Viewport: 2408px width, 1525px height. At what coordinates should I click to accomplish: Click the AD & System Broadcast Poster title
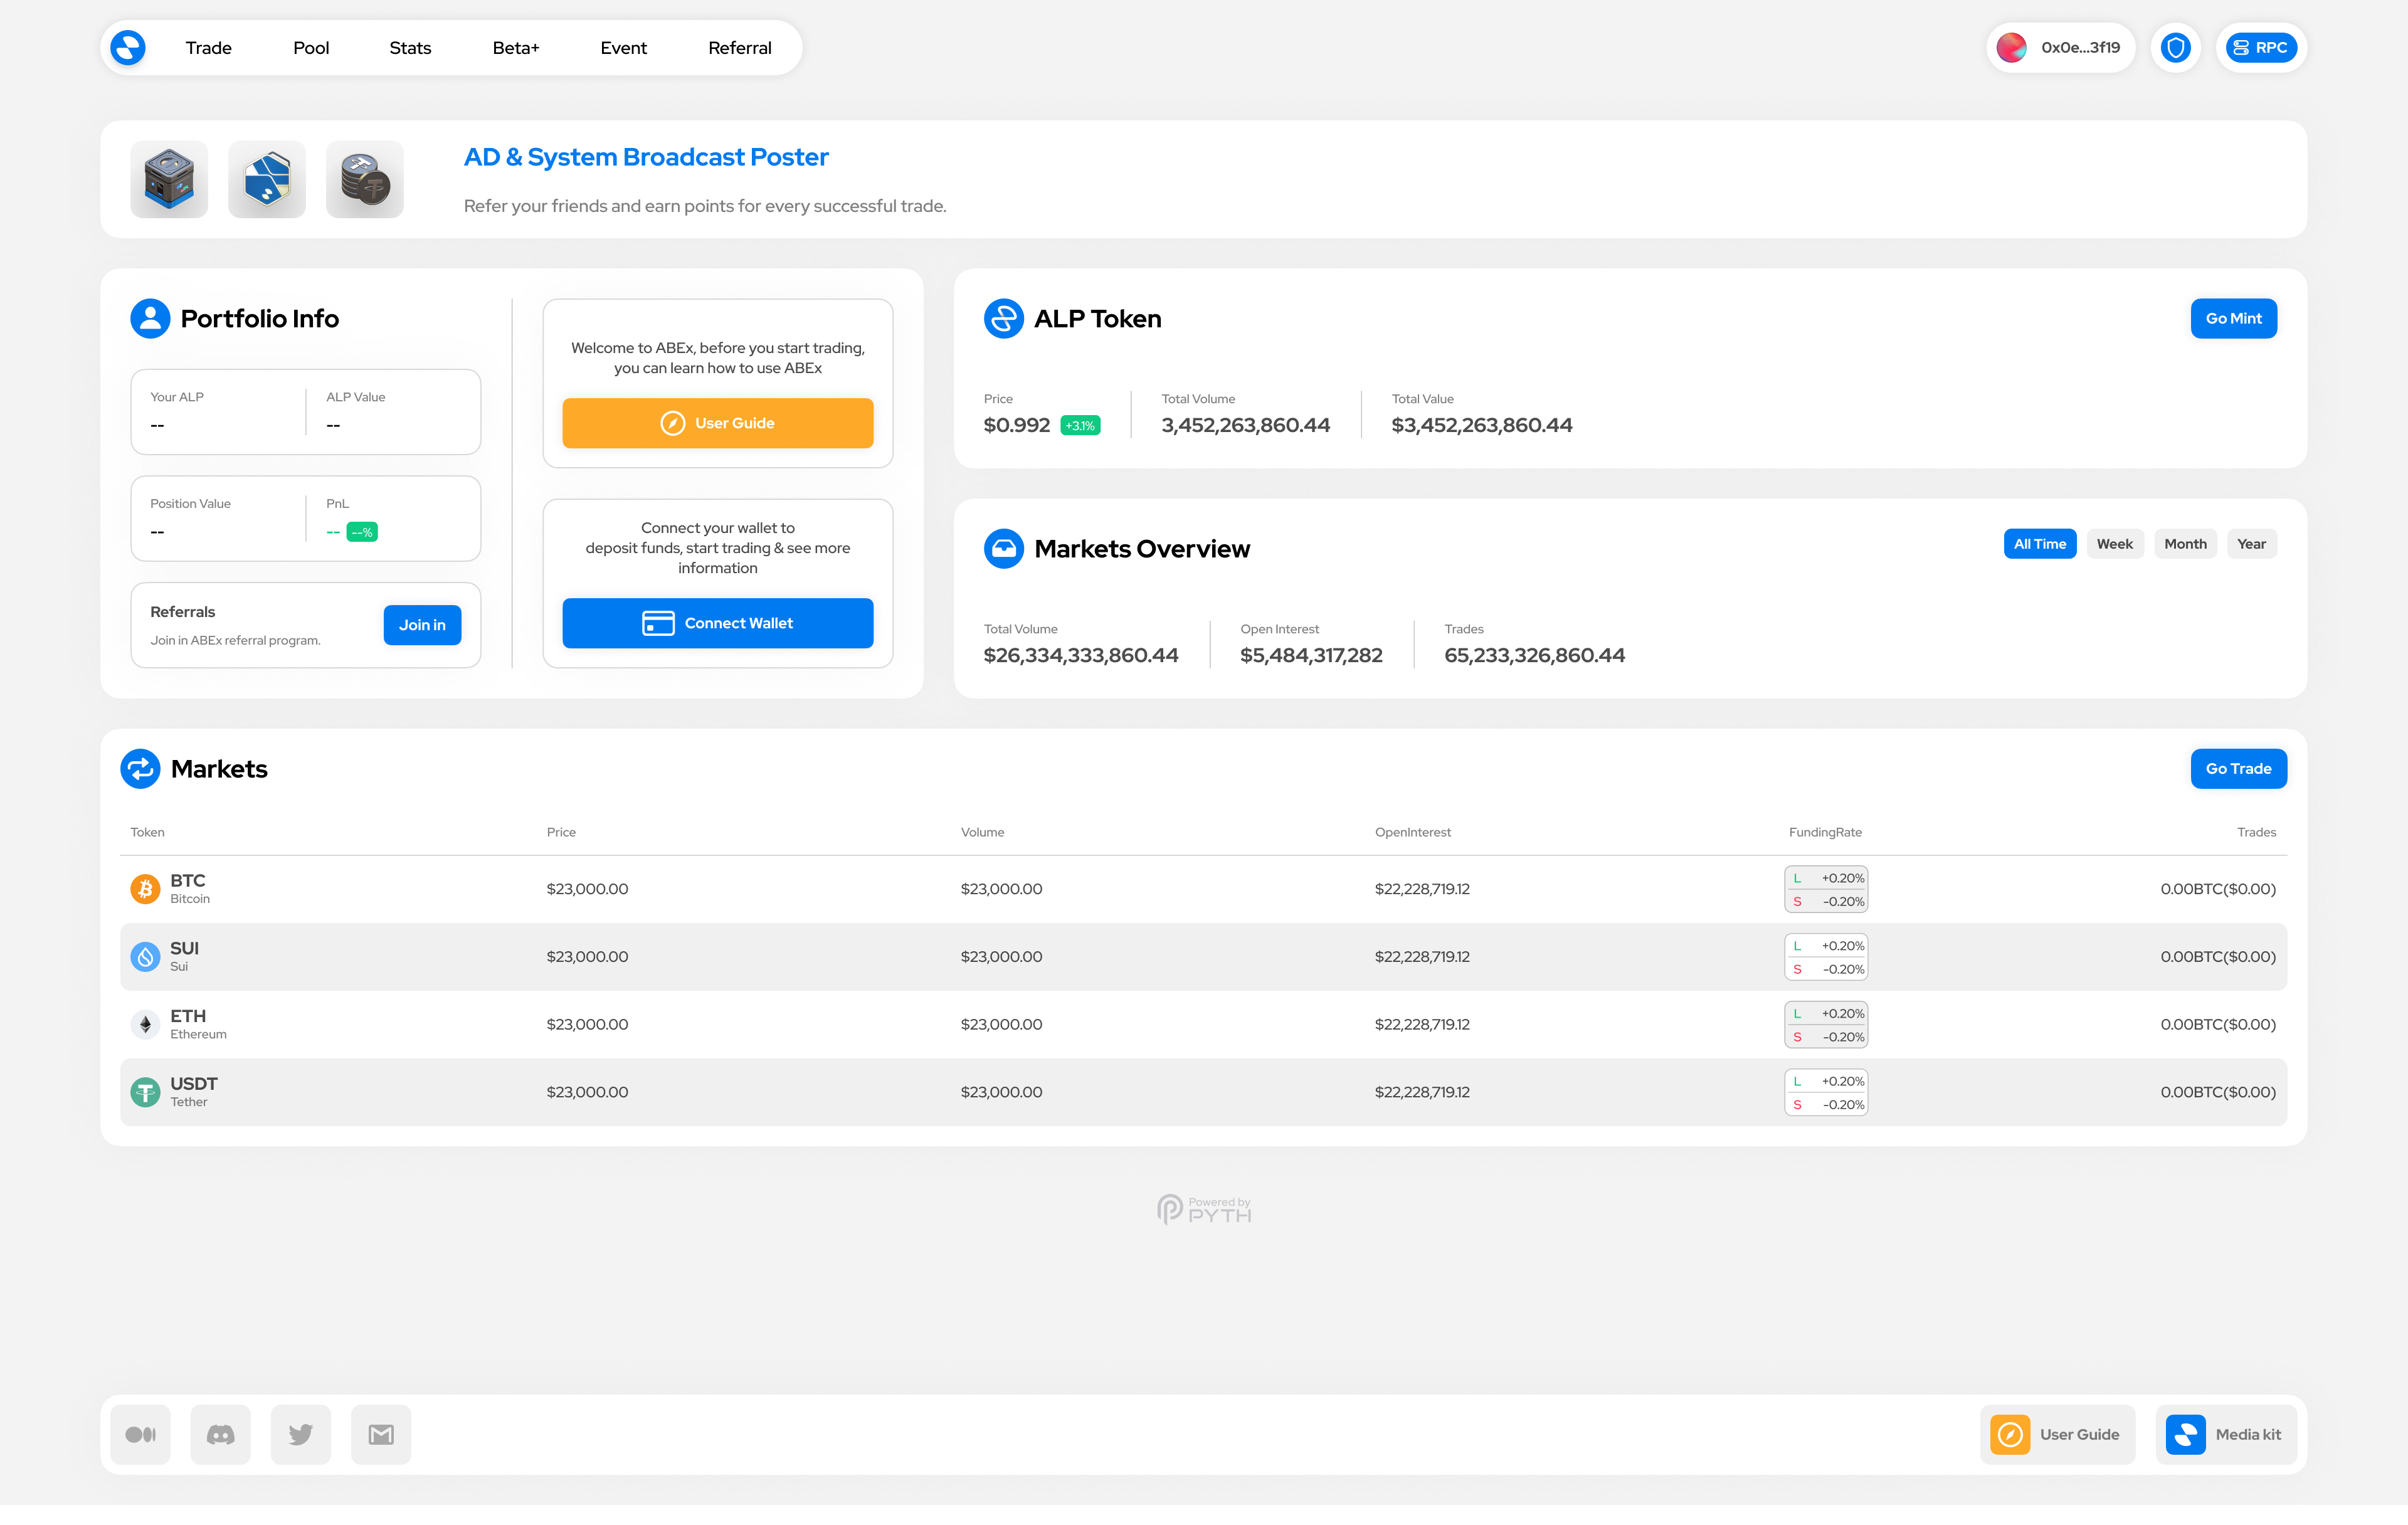tap(646, 157)
